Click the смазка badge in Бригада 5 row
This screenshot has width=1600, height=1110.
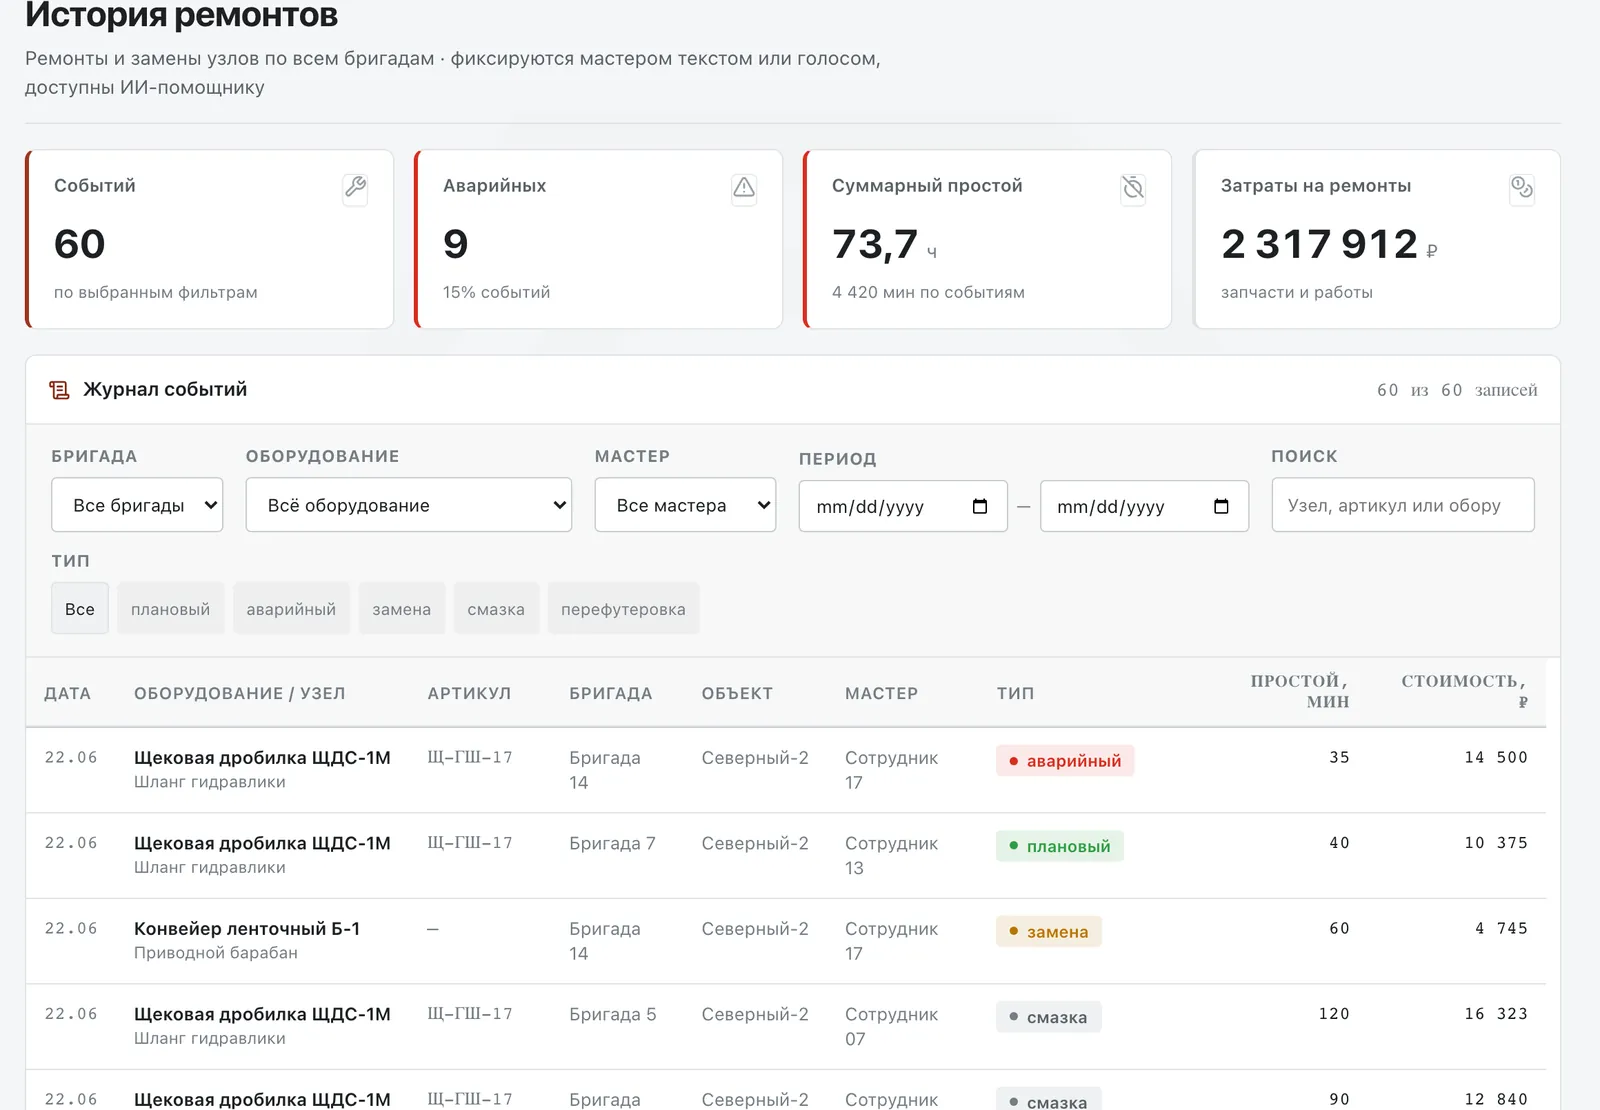1049,1017
